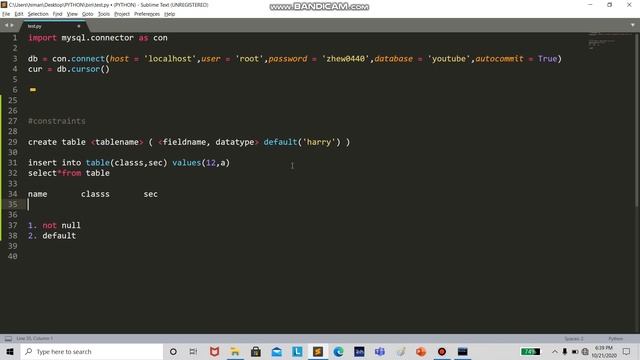Open the Python syntax selector

click(x=616, y=339)
